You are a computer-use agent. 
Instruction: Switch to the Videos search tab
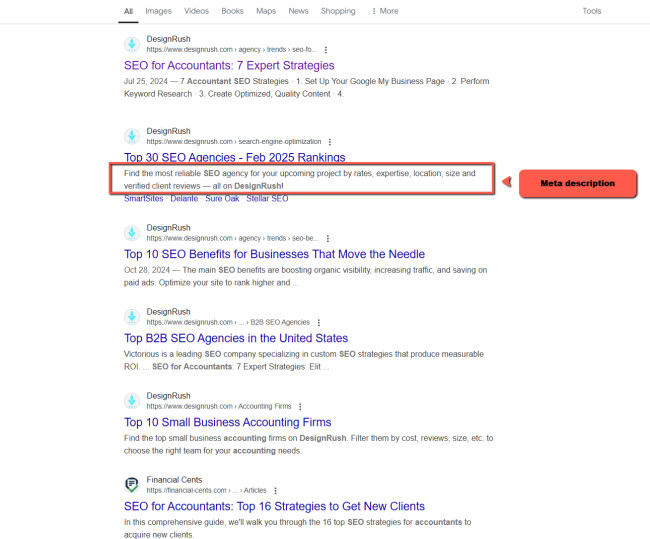click(196, 11)
